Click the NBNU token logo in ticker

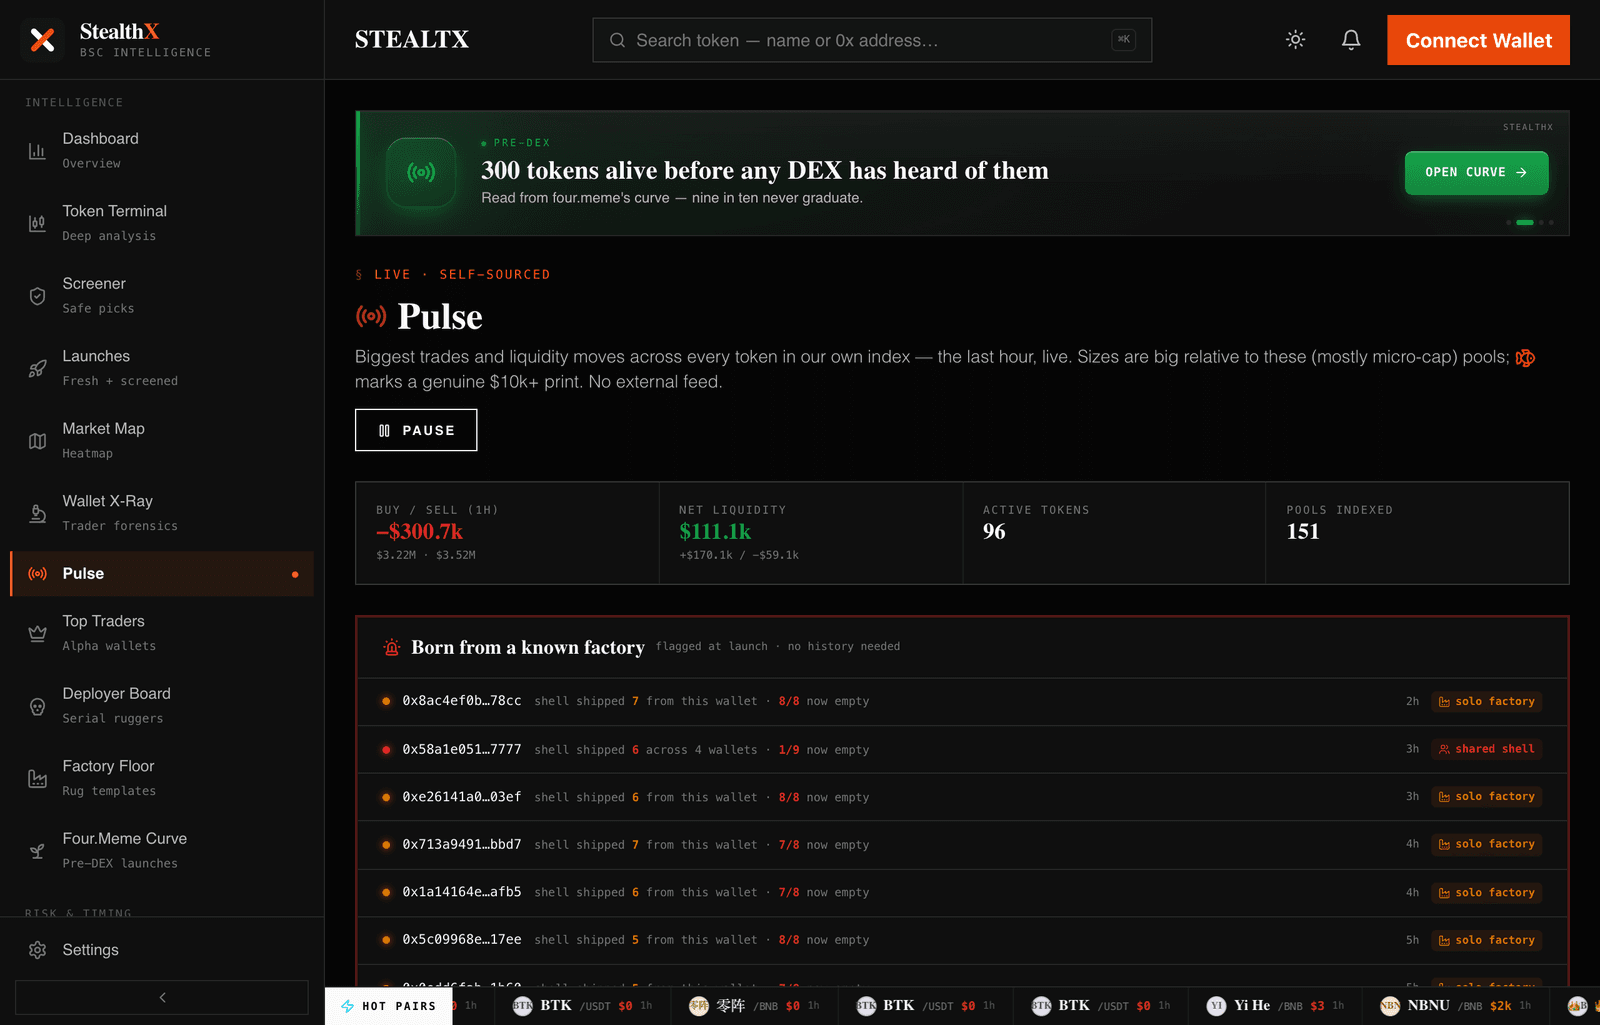1390,1006
